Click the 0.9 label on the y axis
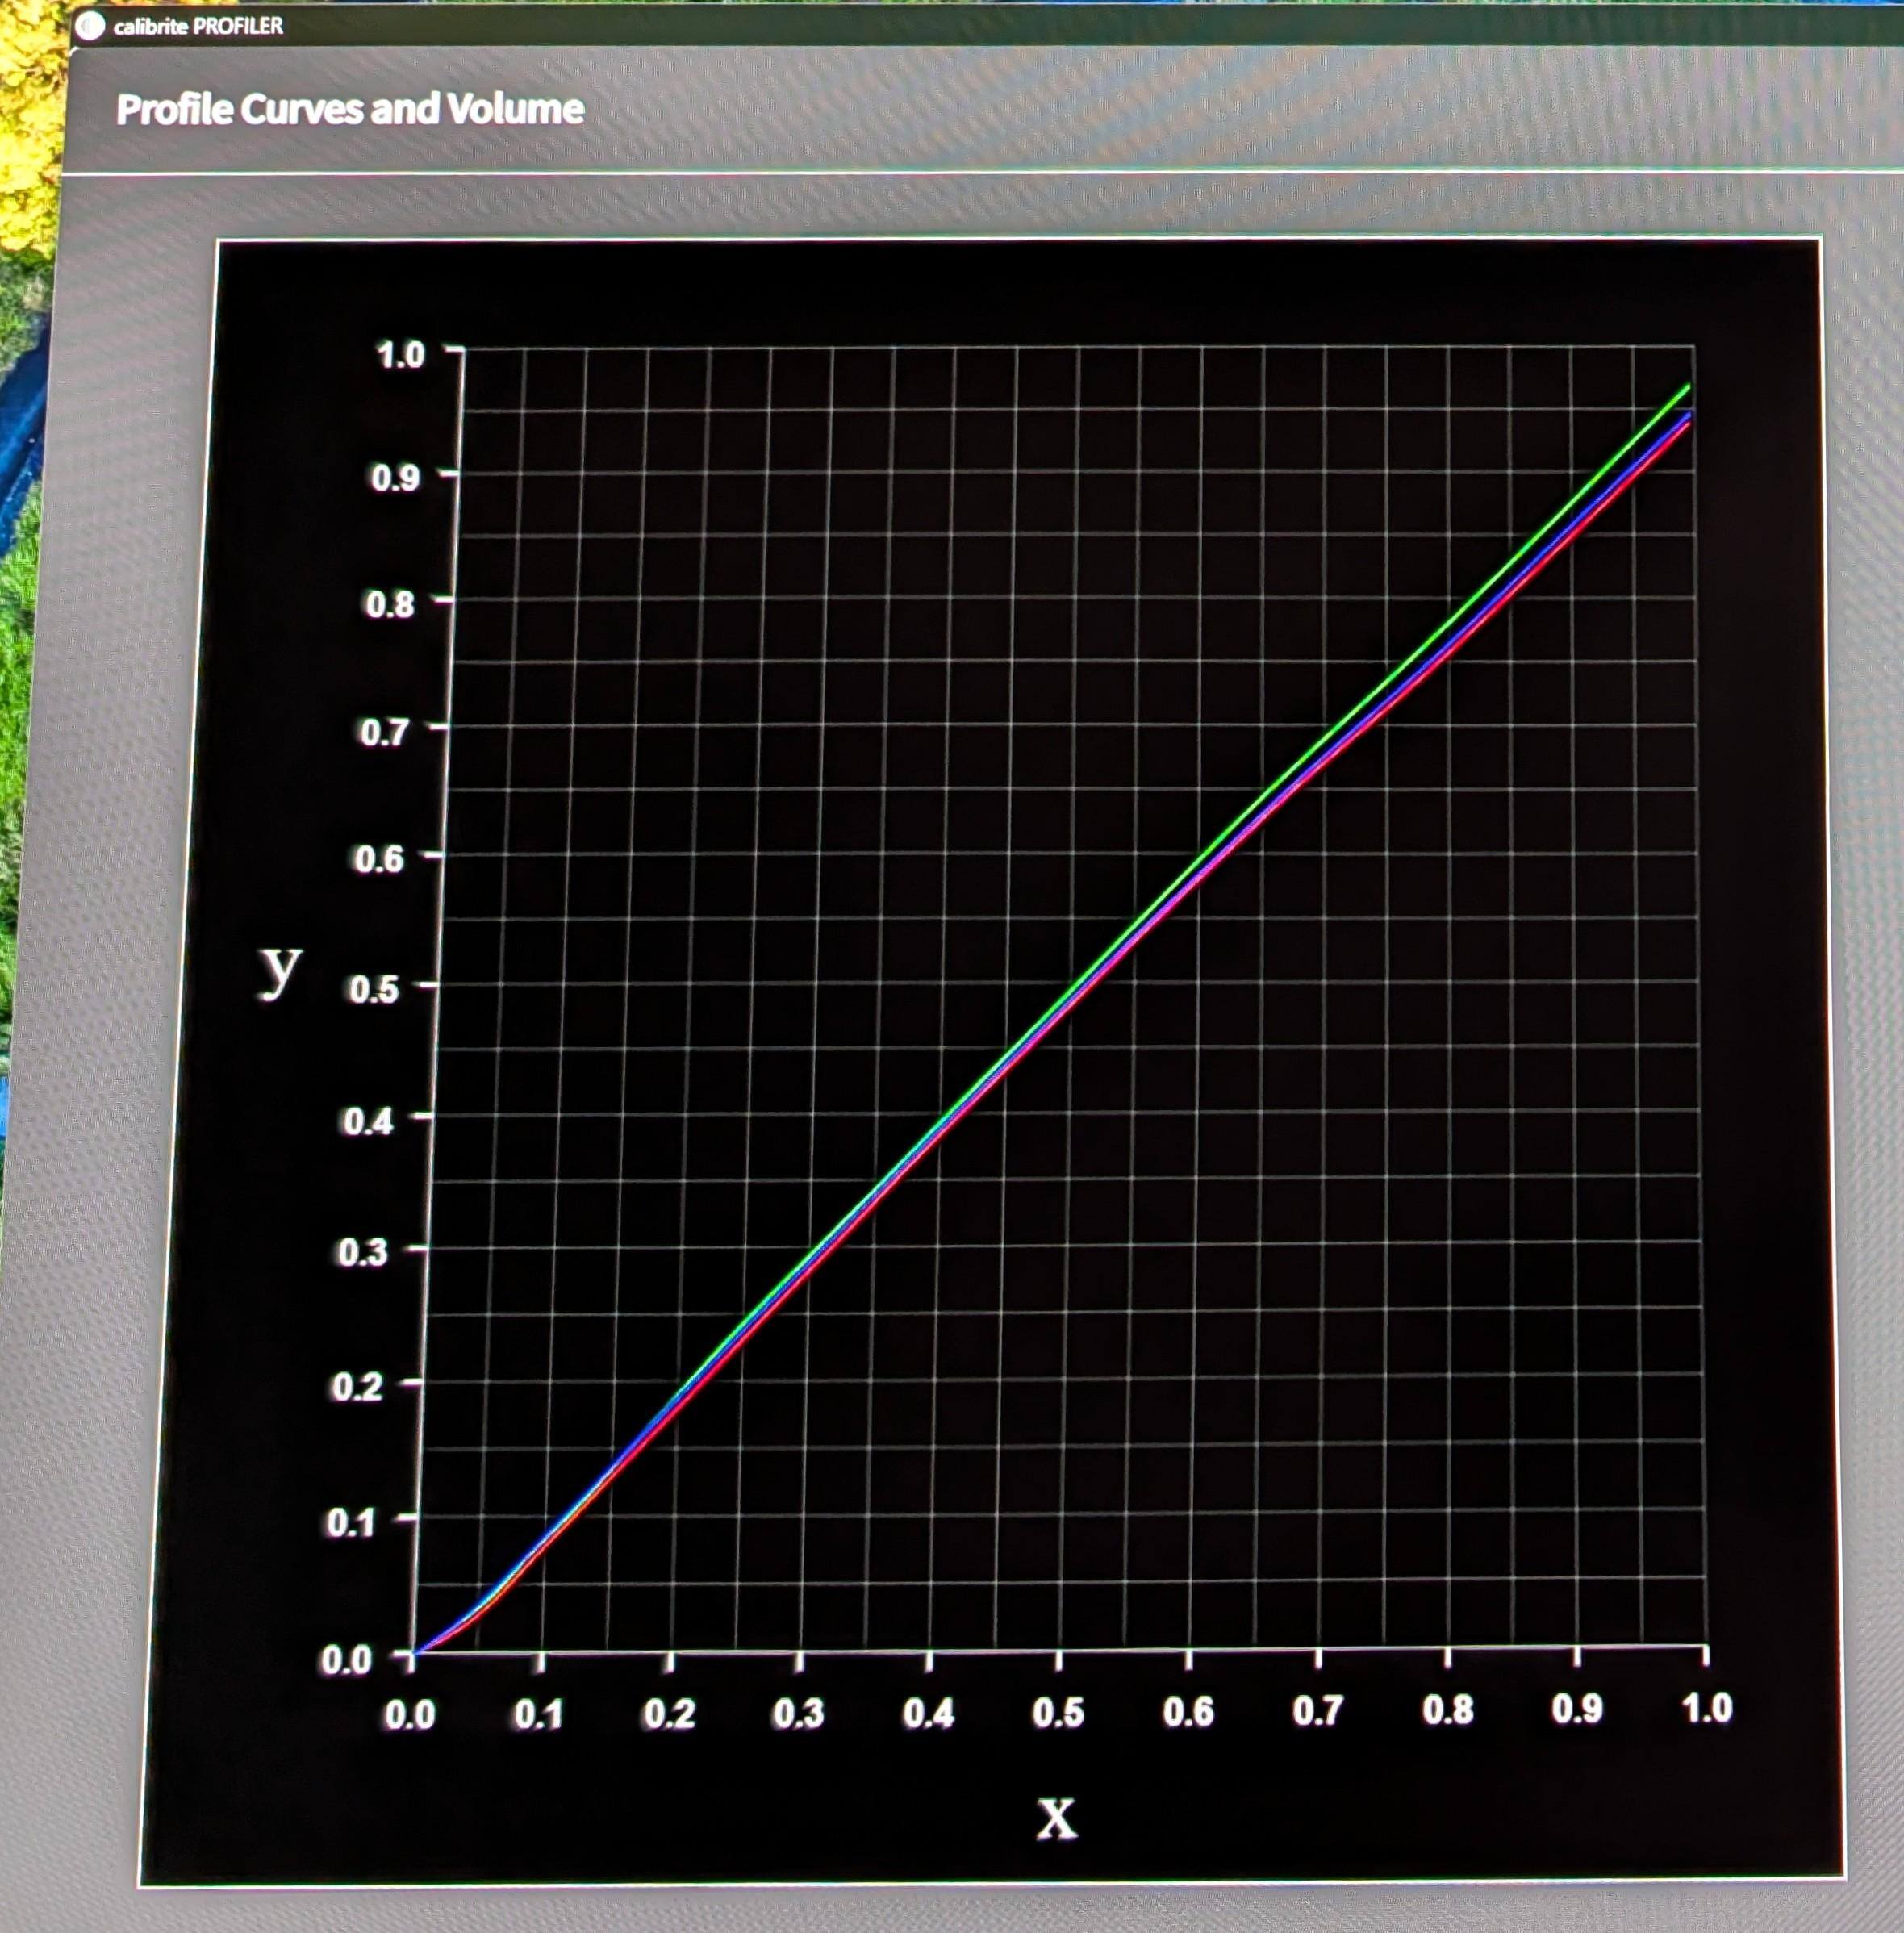 (x=395, y=478)
